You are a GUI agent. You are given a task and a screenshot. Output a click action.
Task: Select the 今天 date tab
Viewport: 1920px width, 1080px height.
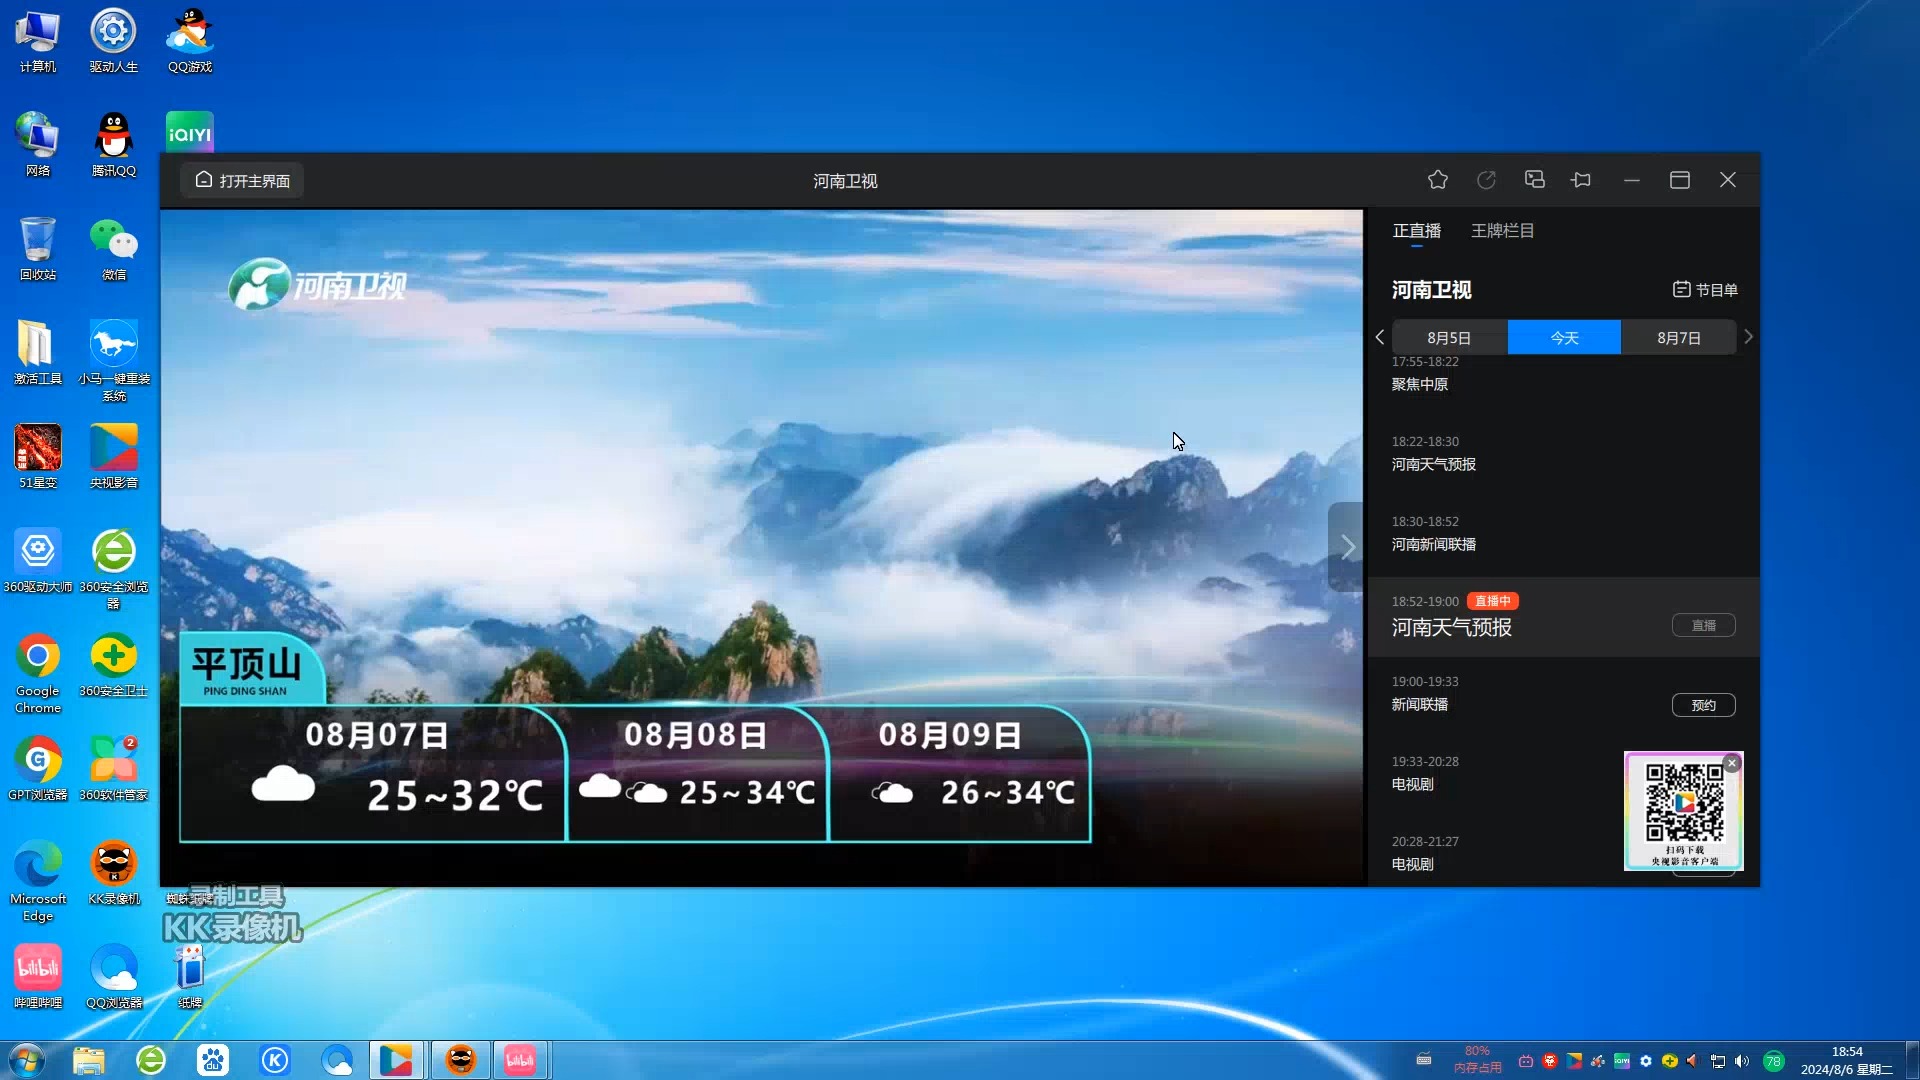[x=1564, y=338]
